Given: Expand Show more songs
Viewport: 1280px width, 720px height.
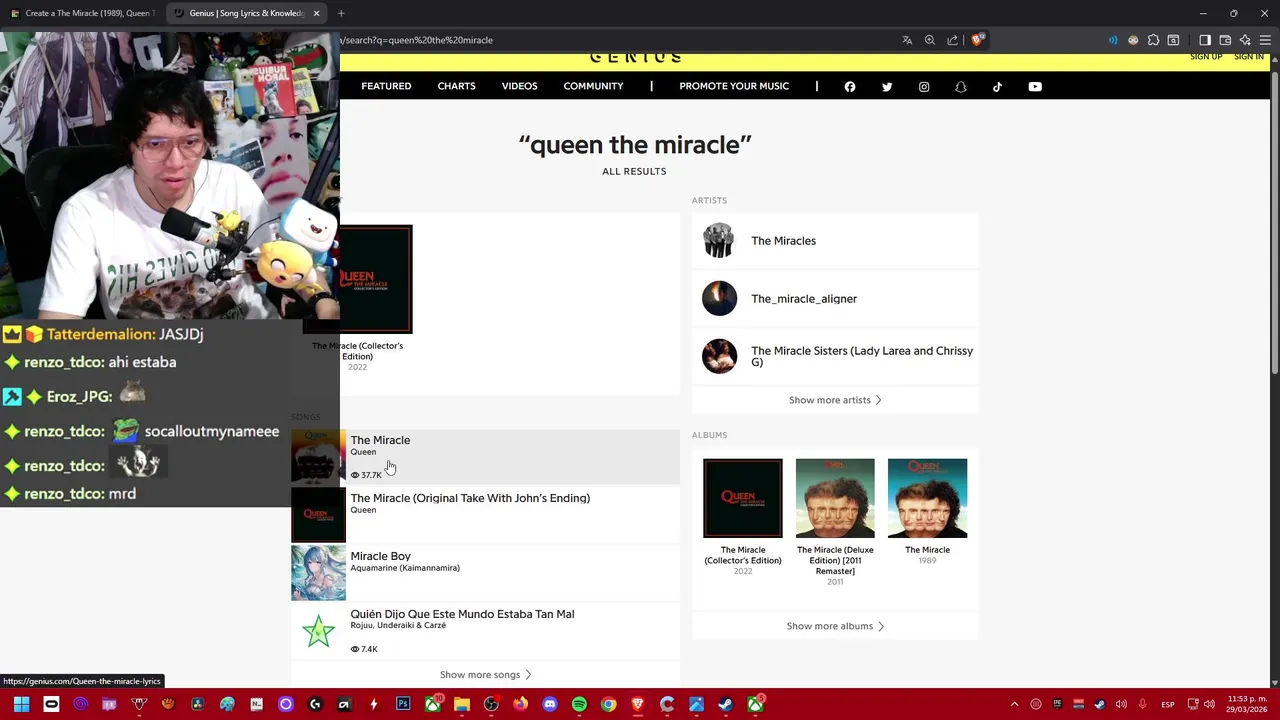Looking at the screenshot, I should click(x=485, y=675).
